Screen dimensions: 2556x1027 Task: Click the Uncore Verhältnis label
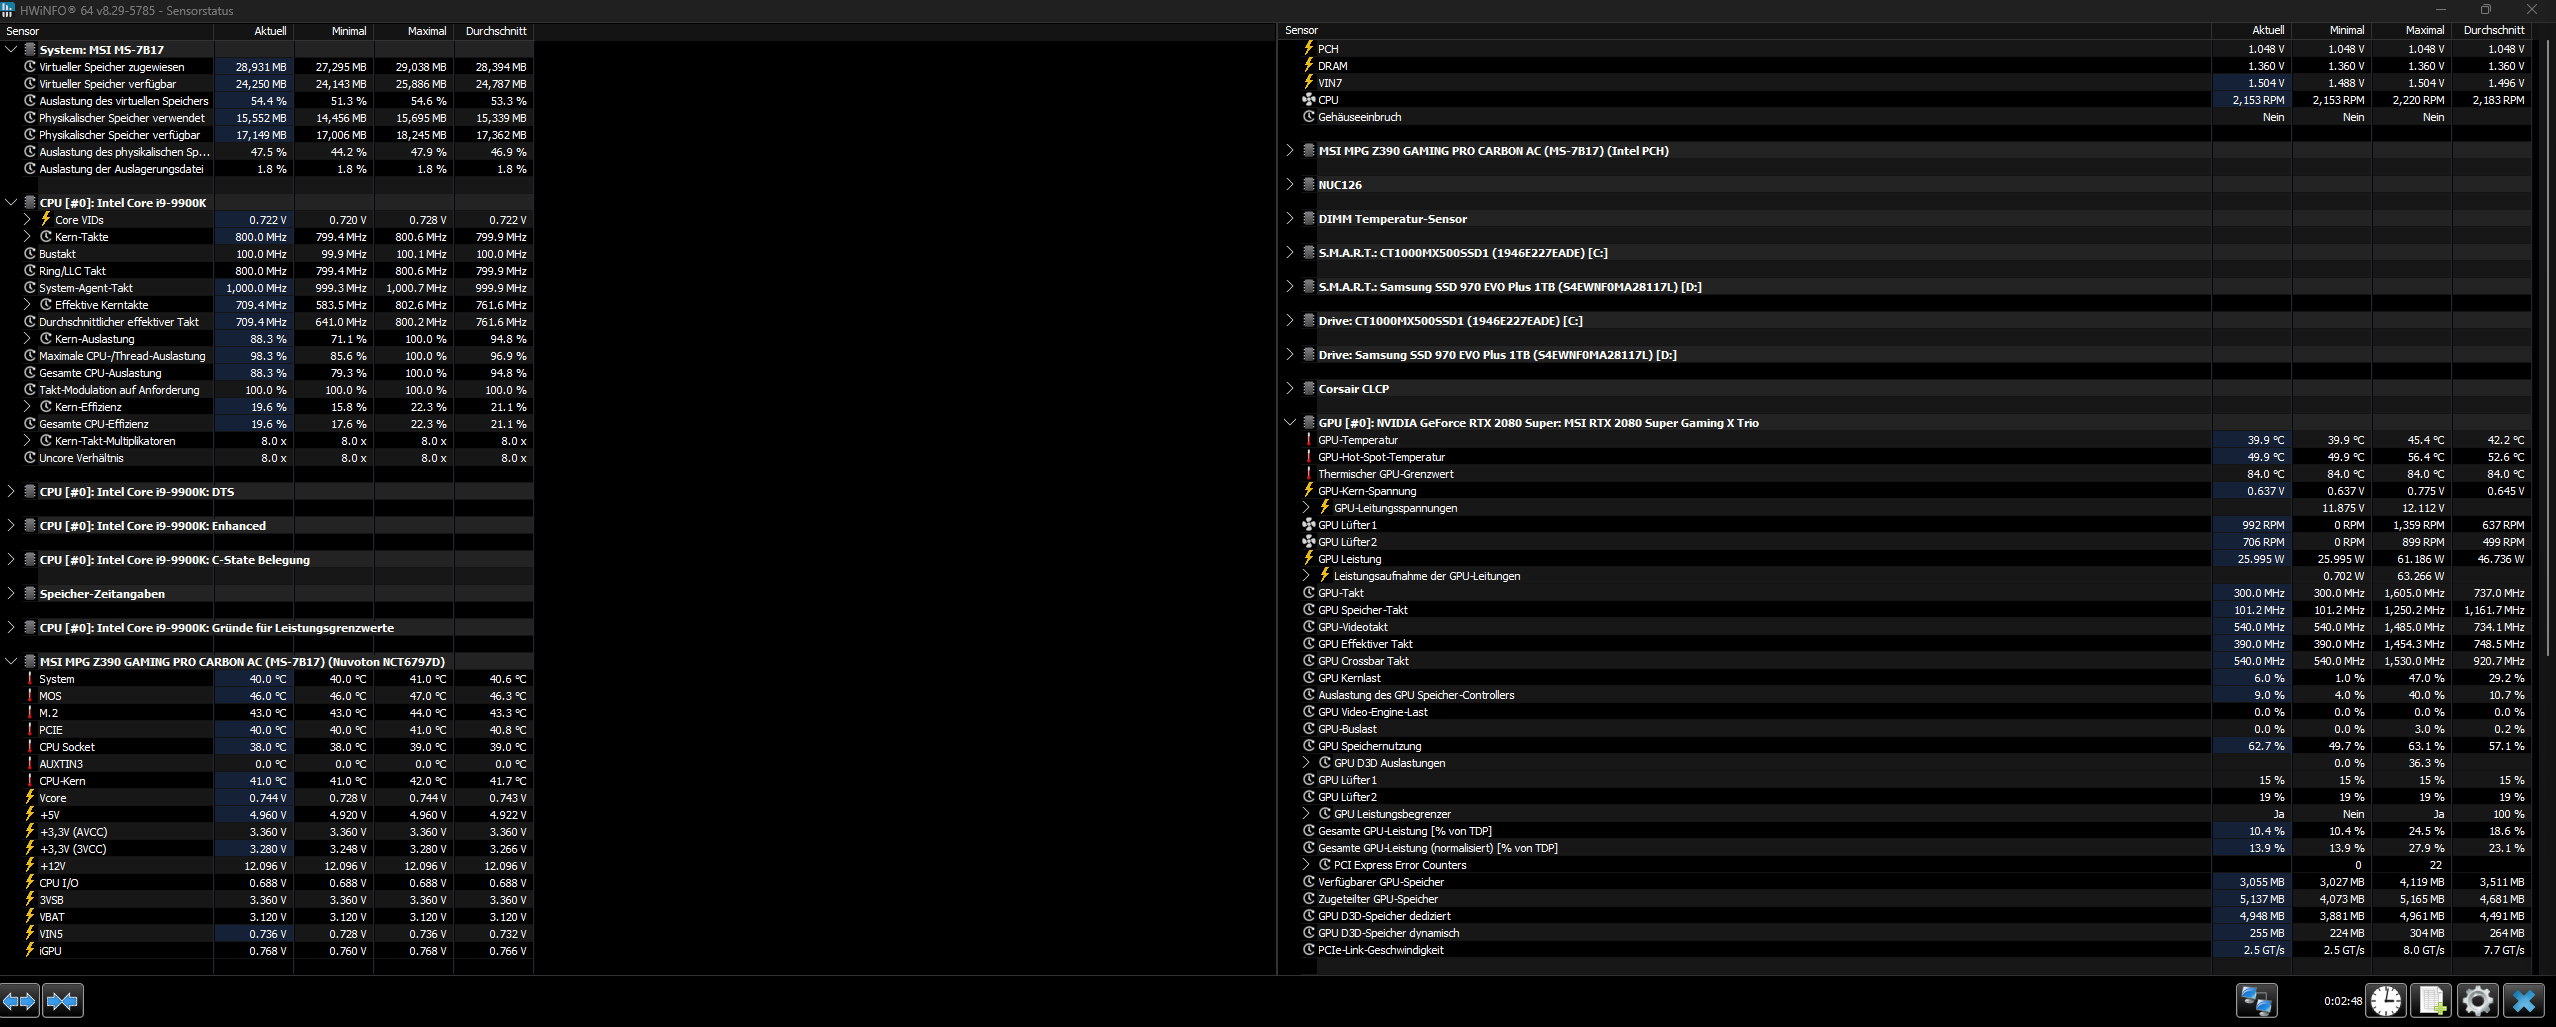[81, 458]
